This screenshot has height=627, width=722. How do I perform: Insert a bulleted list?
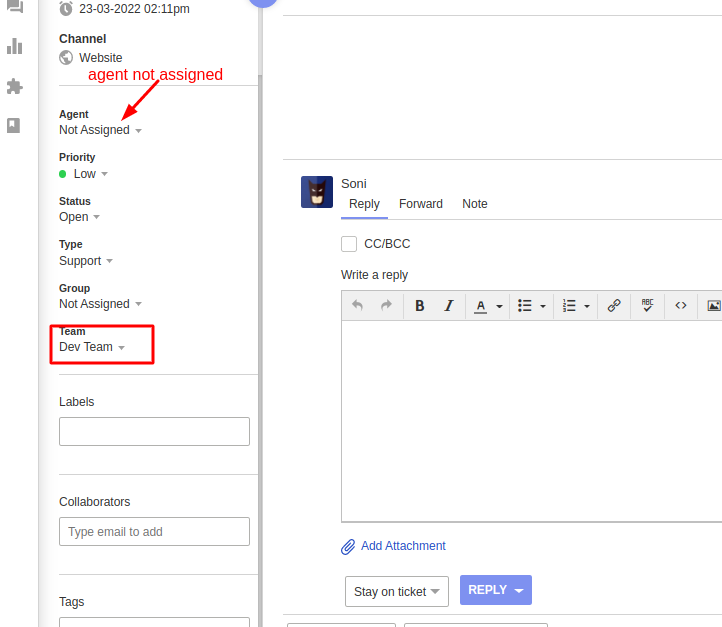pos(524,306)
